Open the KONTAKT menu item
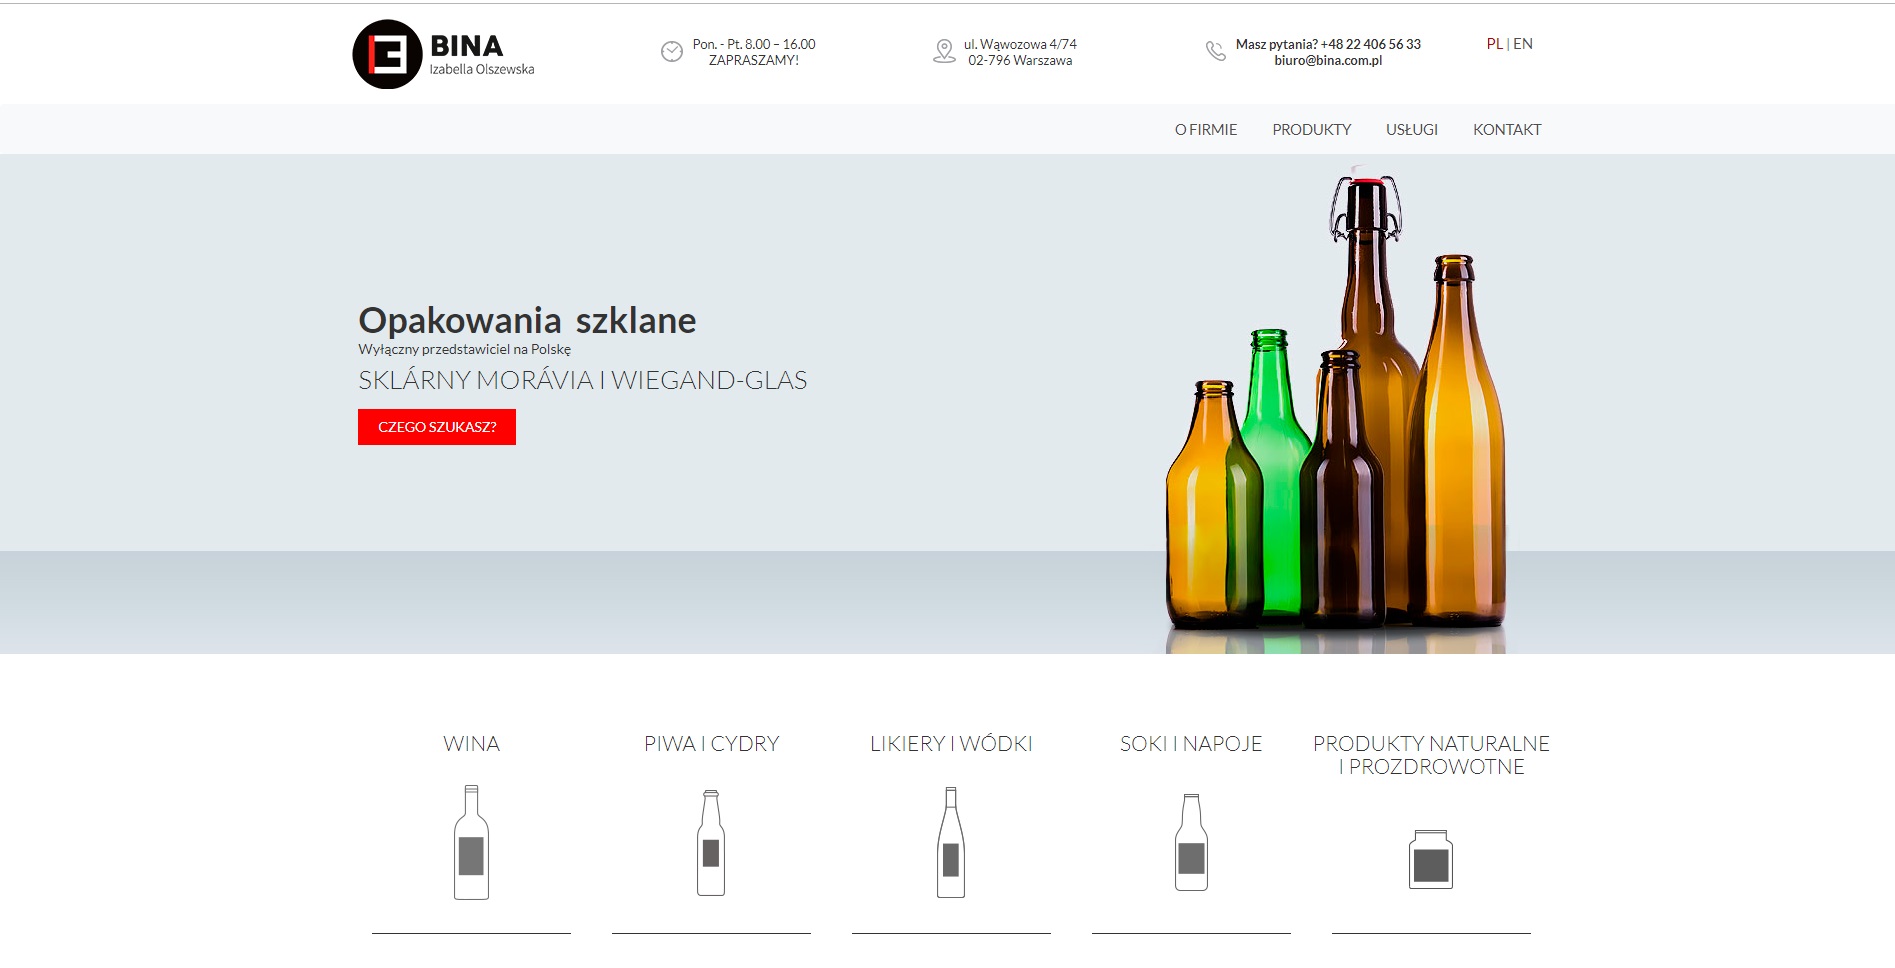The height and width of the screenshot is (968, 1895). point(1506,130)
